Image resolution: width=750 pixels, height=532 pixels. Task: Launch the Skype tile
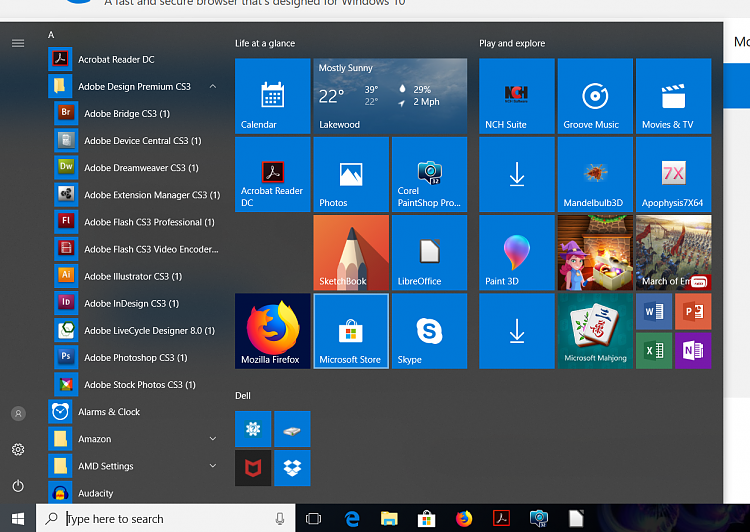click(x=430, y=331)
